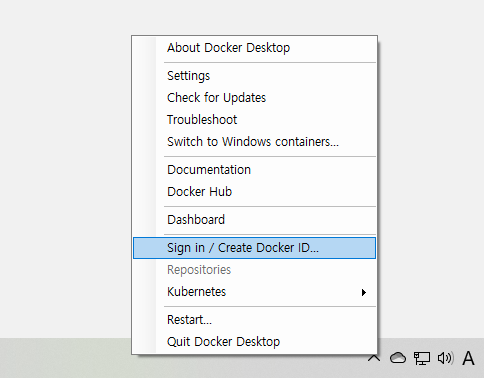Open Documentation from the menu
This screenshot has width=484, height=379.
click(x=254, y=170)
